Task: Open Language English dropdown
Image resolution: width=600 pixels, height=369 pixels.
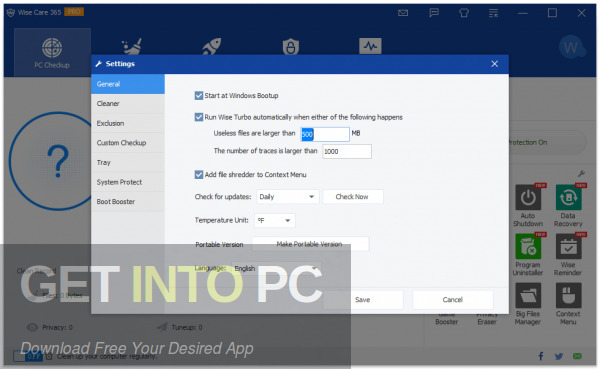Action: (x=276, y=269)
